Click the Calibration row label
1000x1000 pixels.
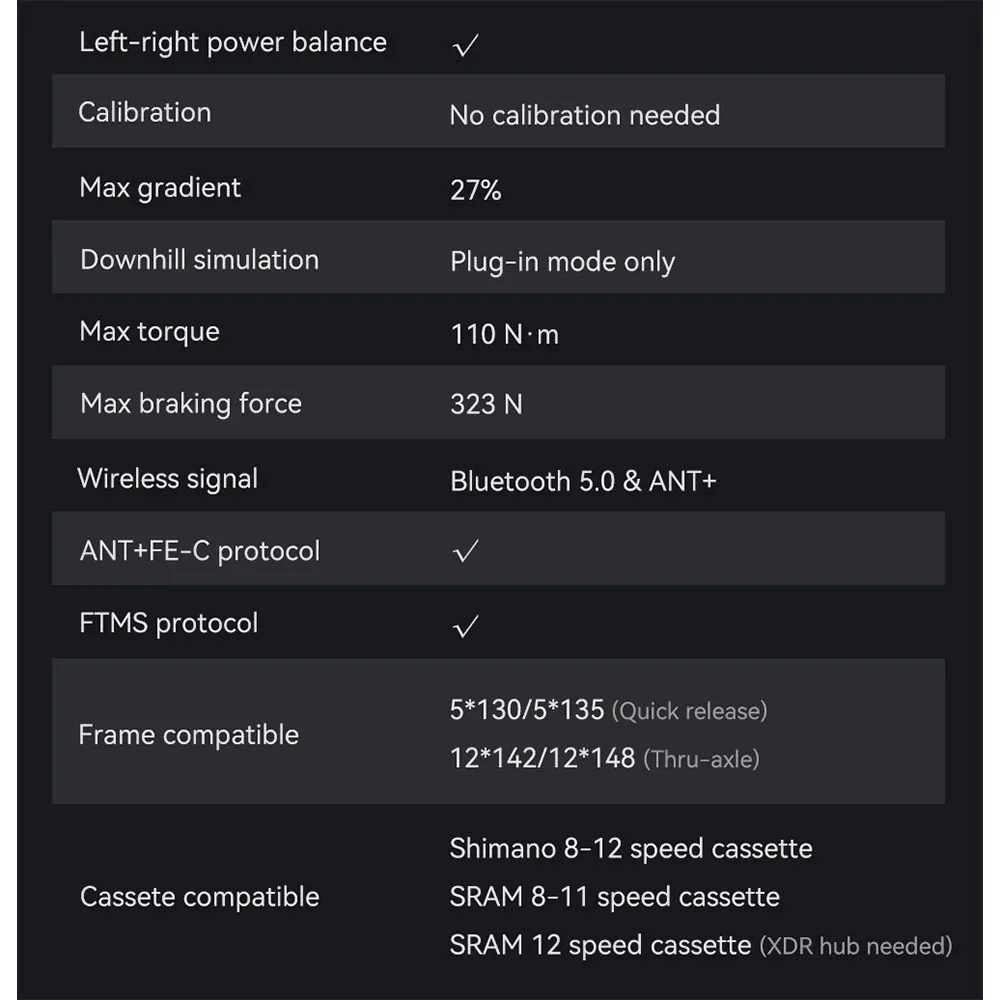145,112
